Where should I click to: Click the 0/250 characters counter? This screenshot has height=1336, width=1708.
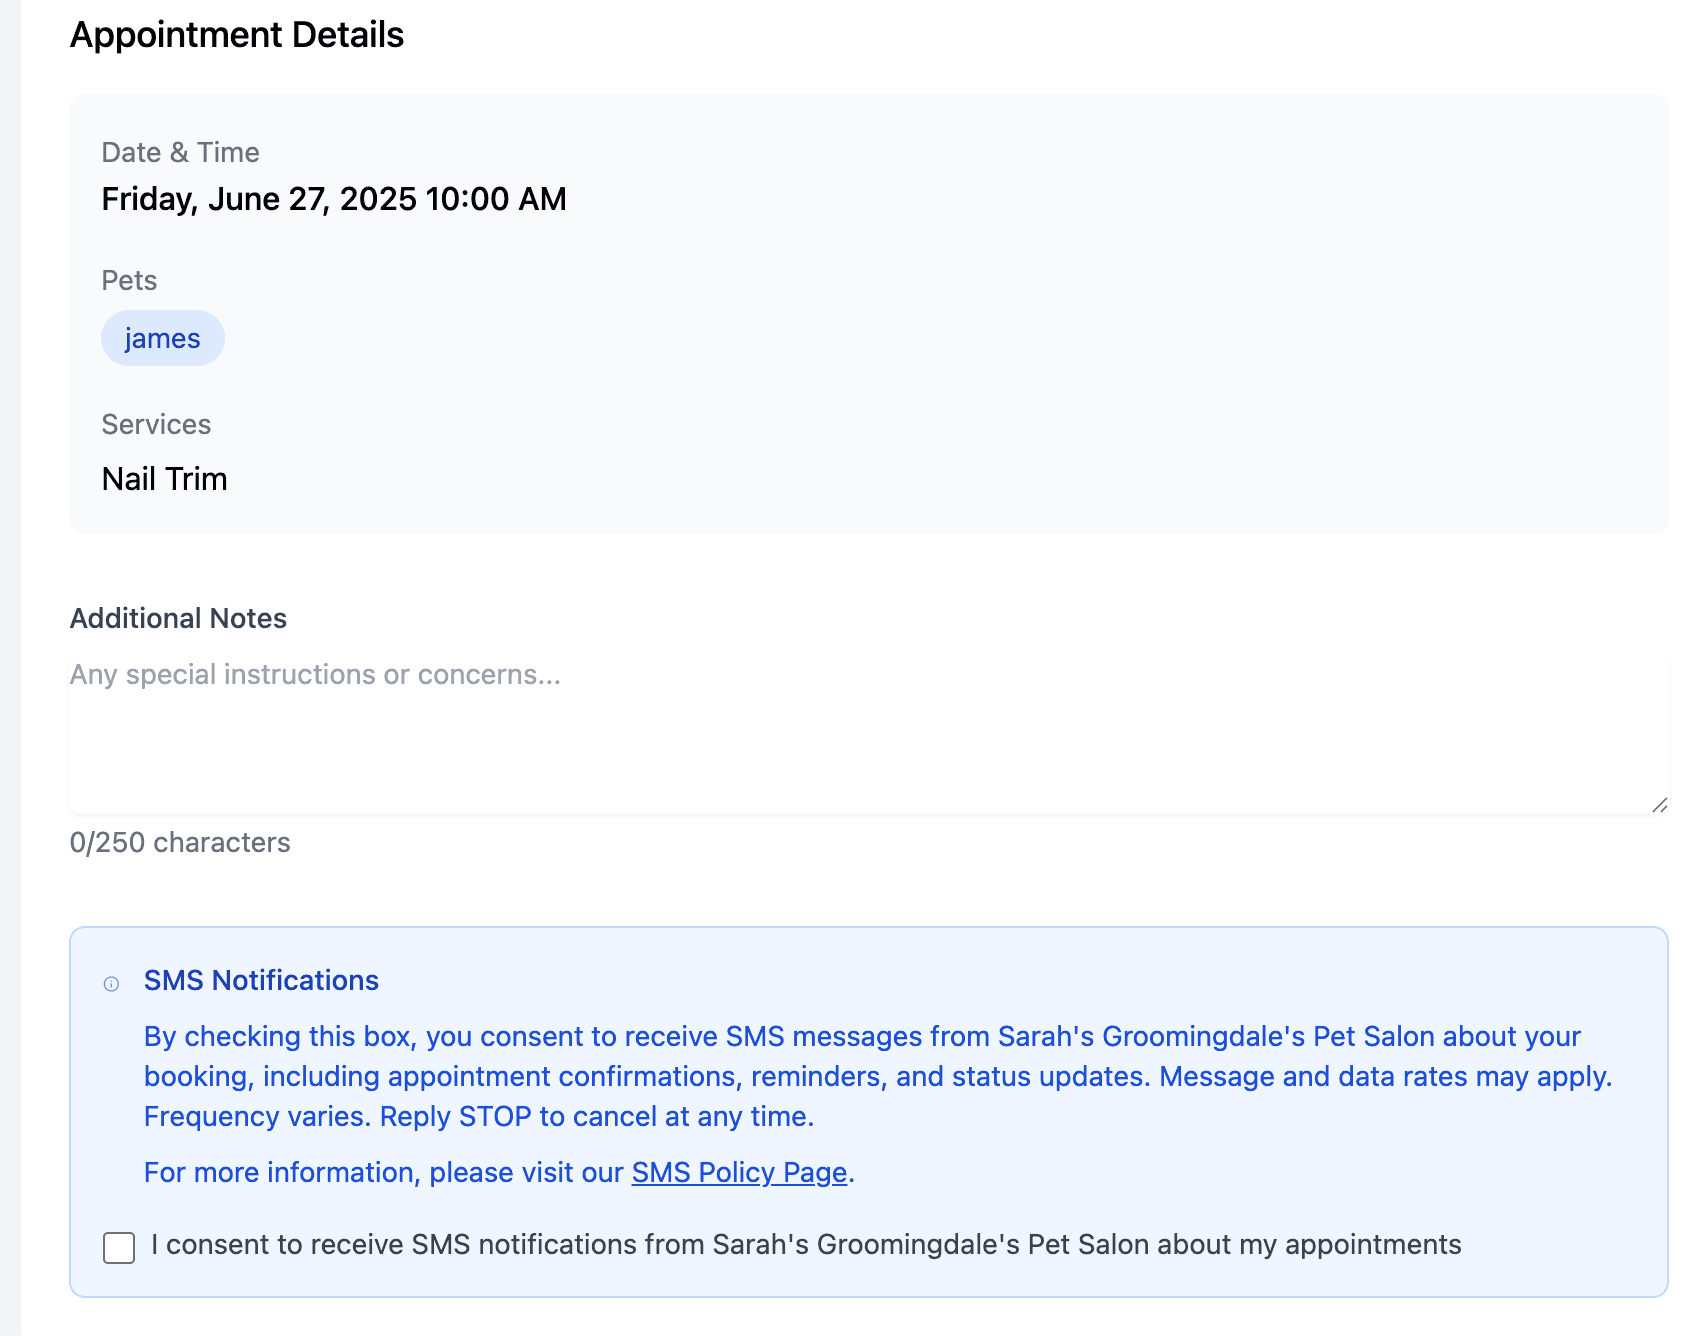[x=178, y=842]
